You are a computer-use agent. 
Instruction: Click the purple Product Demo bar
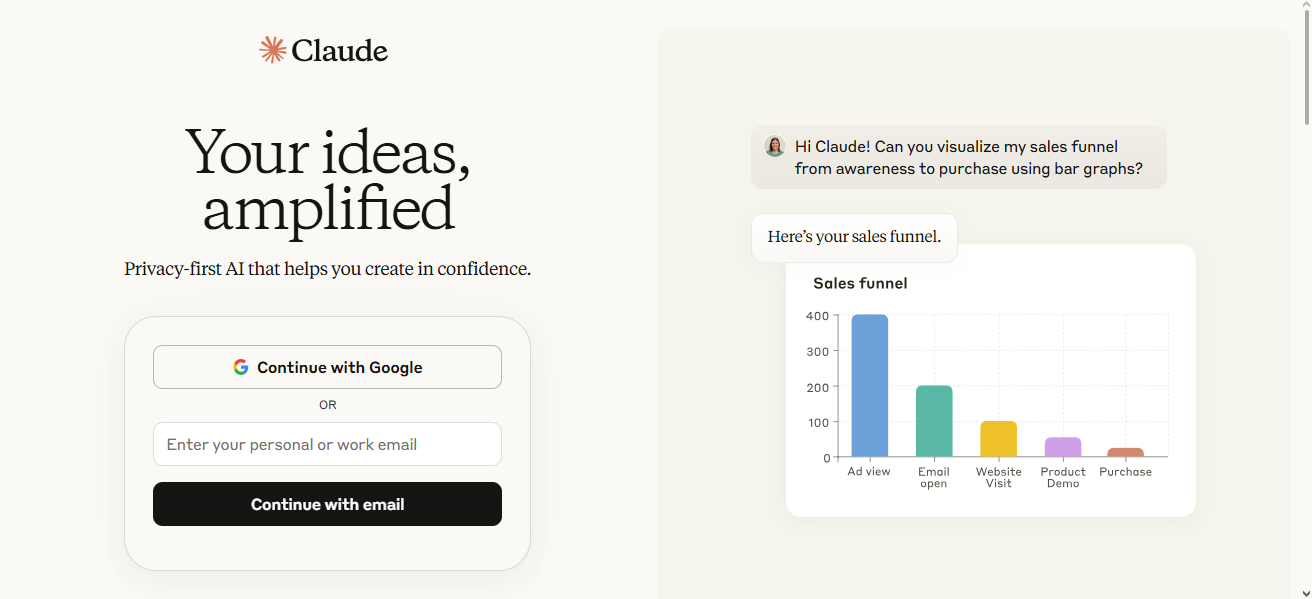point(1063,447)
